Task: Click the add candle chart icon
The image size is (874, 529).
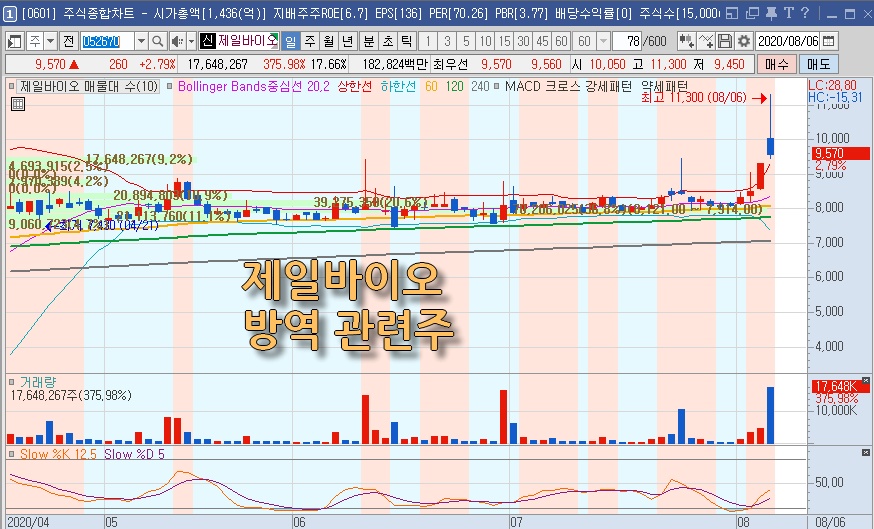Action: tap(686, 41)
